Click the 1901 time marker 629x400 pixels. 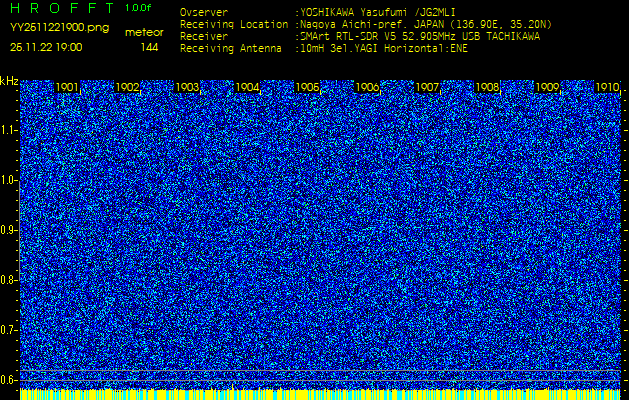[x=67, y=87]
